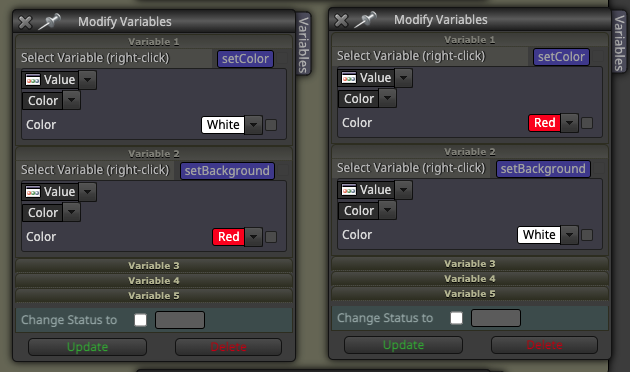Viewport: 630px width, 372px height.
Task: Open the Variables side tab on right panel
Action: pyautogui.click(x=620, y=42)
